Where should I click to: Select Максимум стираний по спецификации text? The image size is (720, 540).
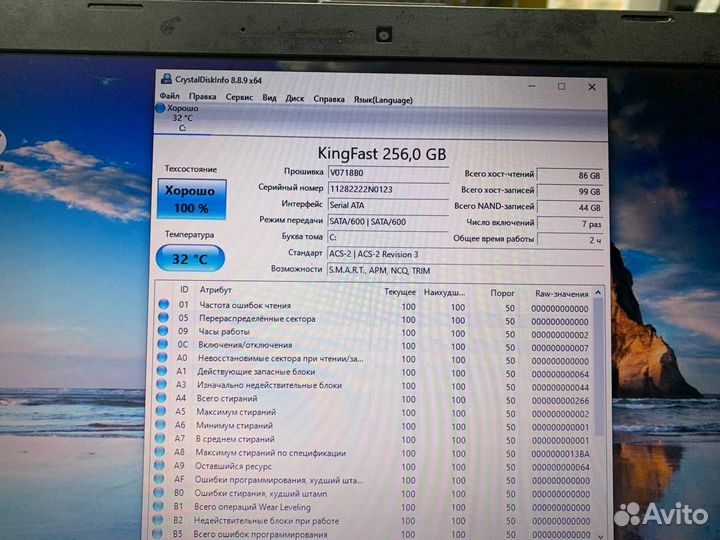[x=270, y=453]
